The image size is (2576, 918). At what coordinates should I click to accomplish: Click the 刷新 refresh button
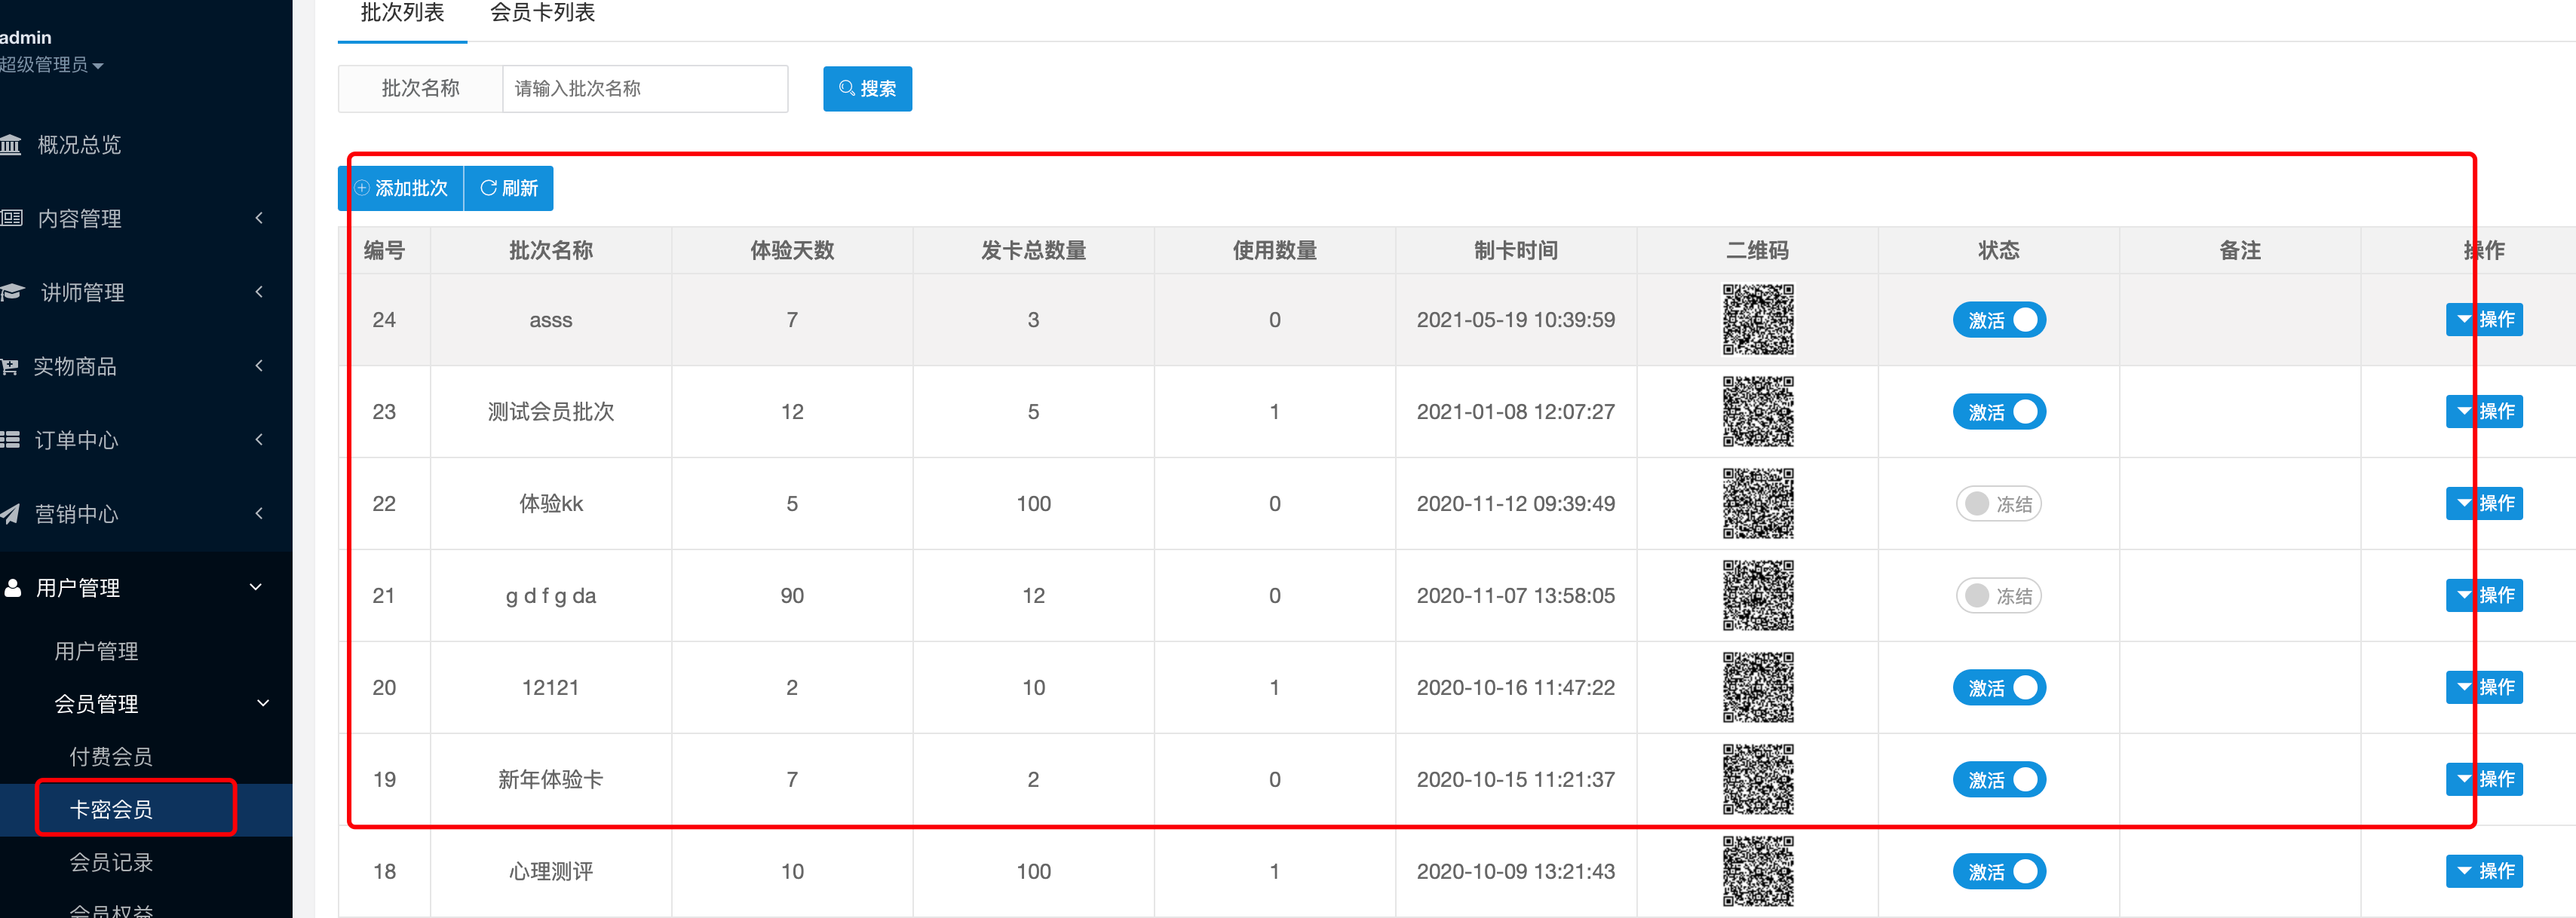509,189
